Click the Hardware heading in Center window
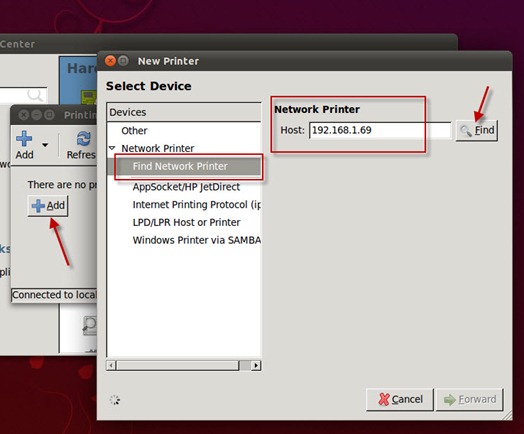524x434 pixels. coord(82,68)
